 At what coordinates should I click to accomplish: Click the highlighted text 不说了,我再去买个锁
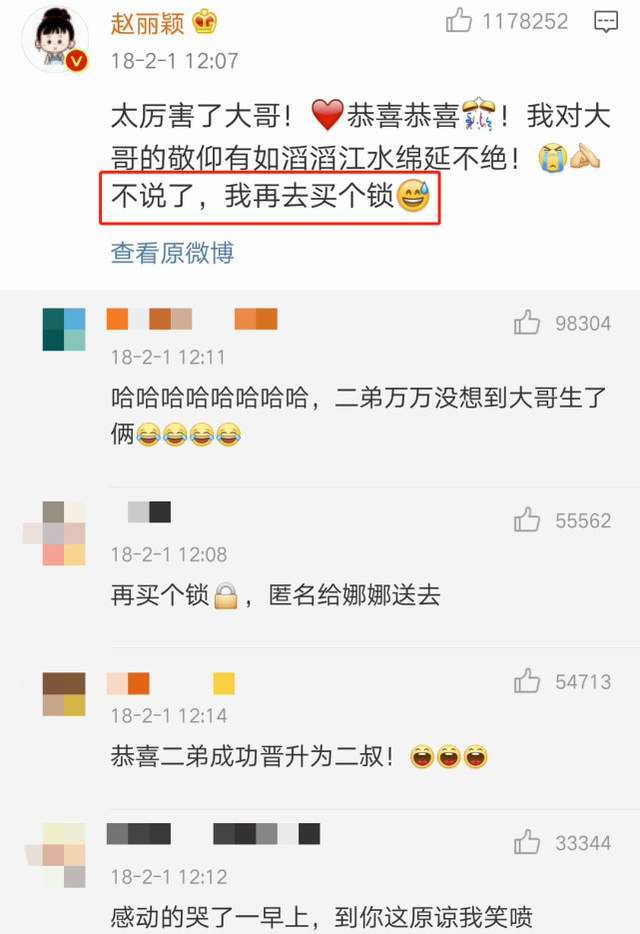270,197
